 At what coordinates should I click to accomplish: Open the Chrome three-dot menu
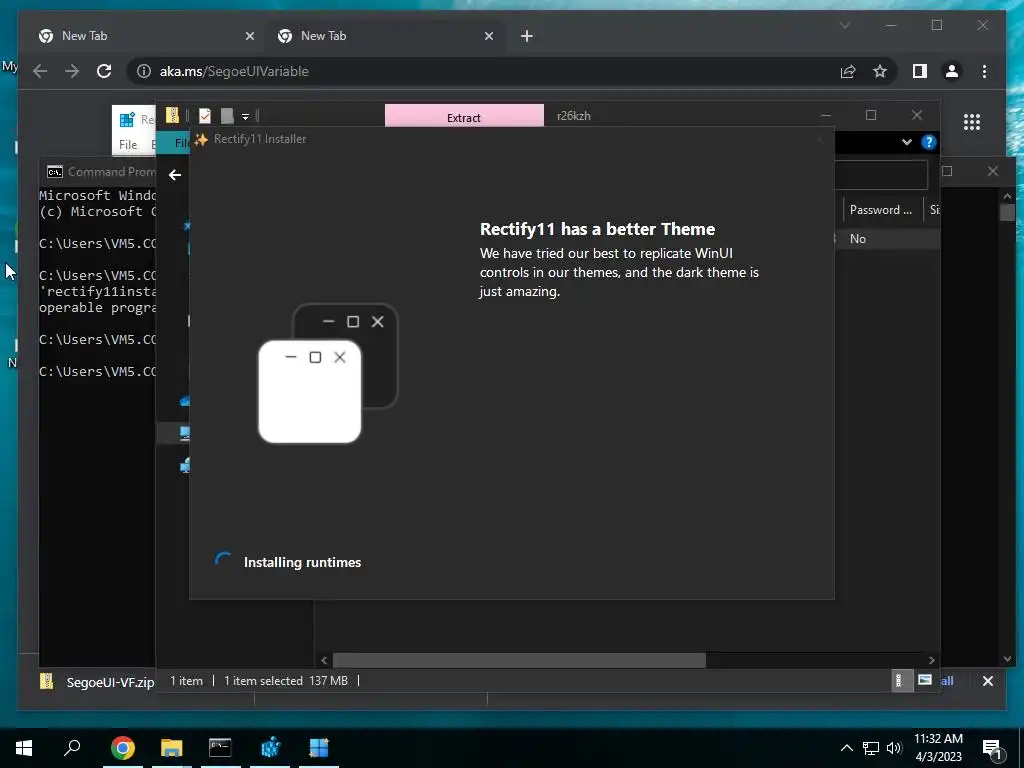984,71
